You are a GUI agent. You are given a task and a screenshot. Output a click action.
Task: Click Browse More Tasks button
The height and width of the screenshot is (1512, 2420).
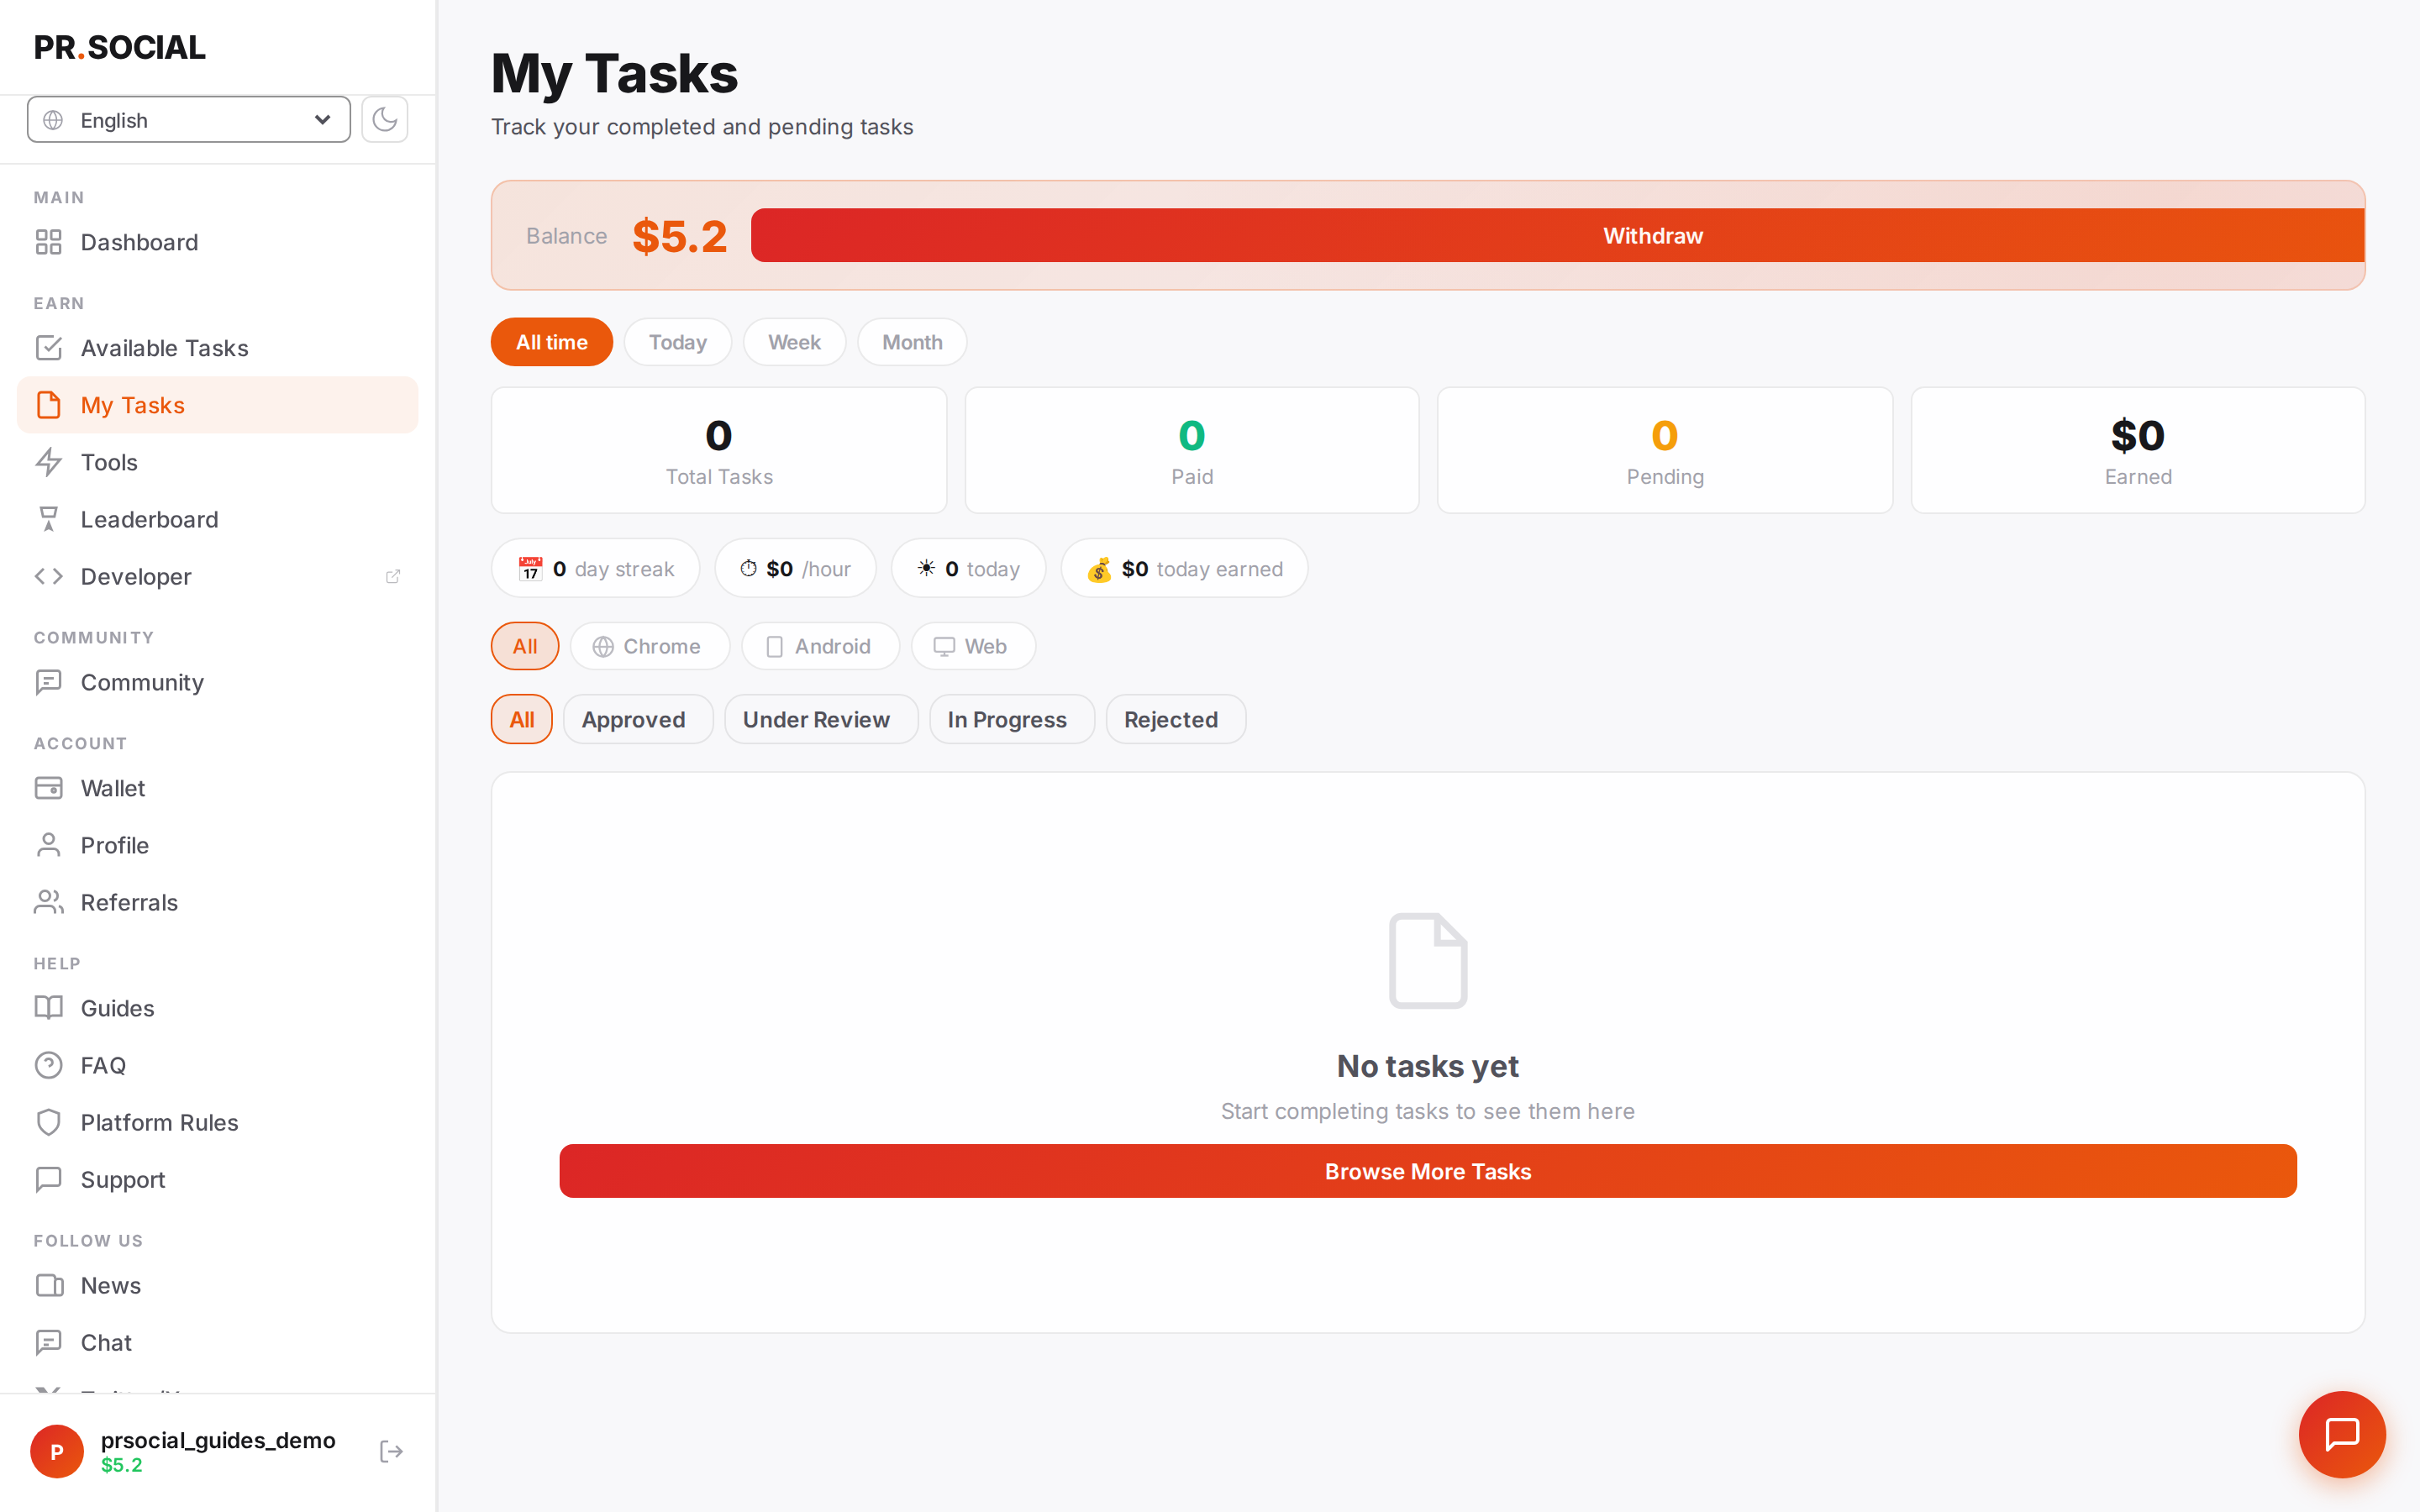click(x=1428, y=1171)
